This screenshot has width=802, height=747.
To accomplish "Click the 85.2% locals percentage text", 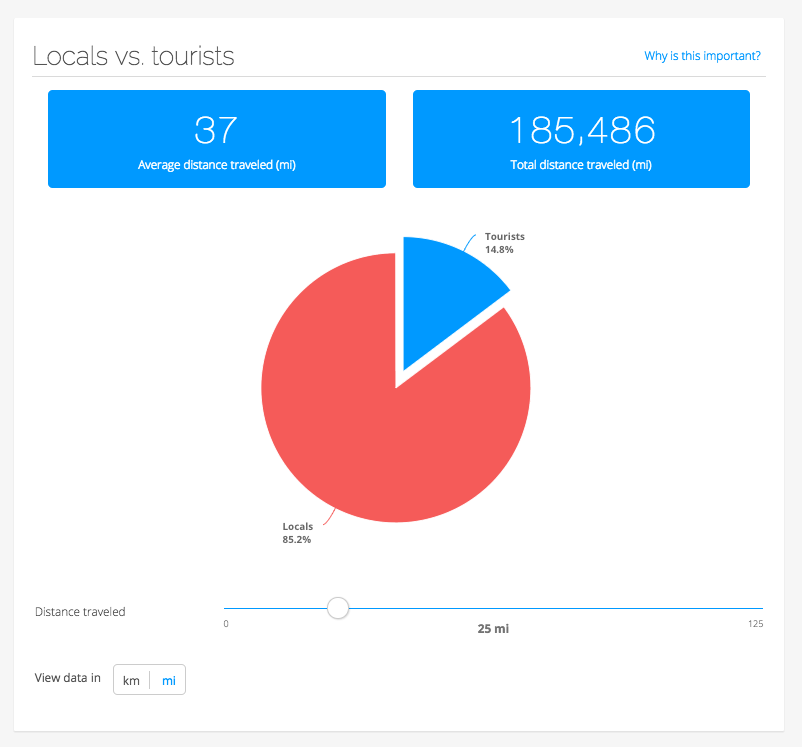I will [x=297, y=539].
